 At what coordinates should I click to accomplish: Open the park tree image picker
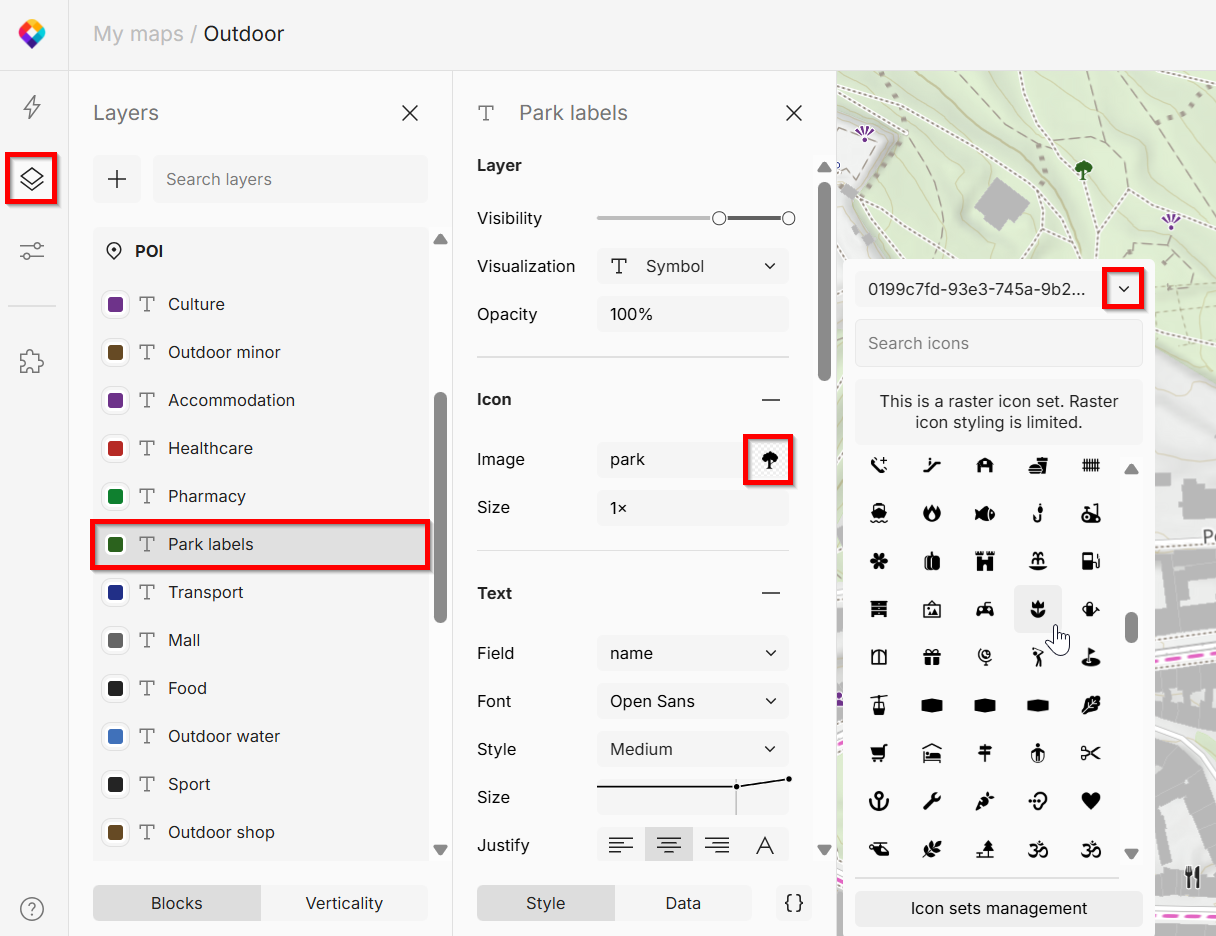(x=769, y=460)
